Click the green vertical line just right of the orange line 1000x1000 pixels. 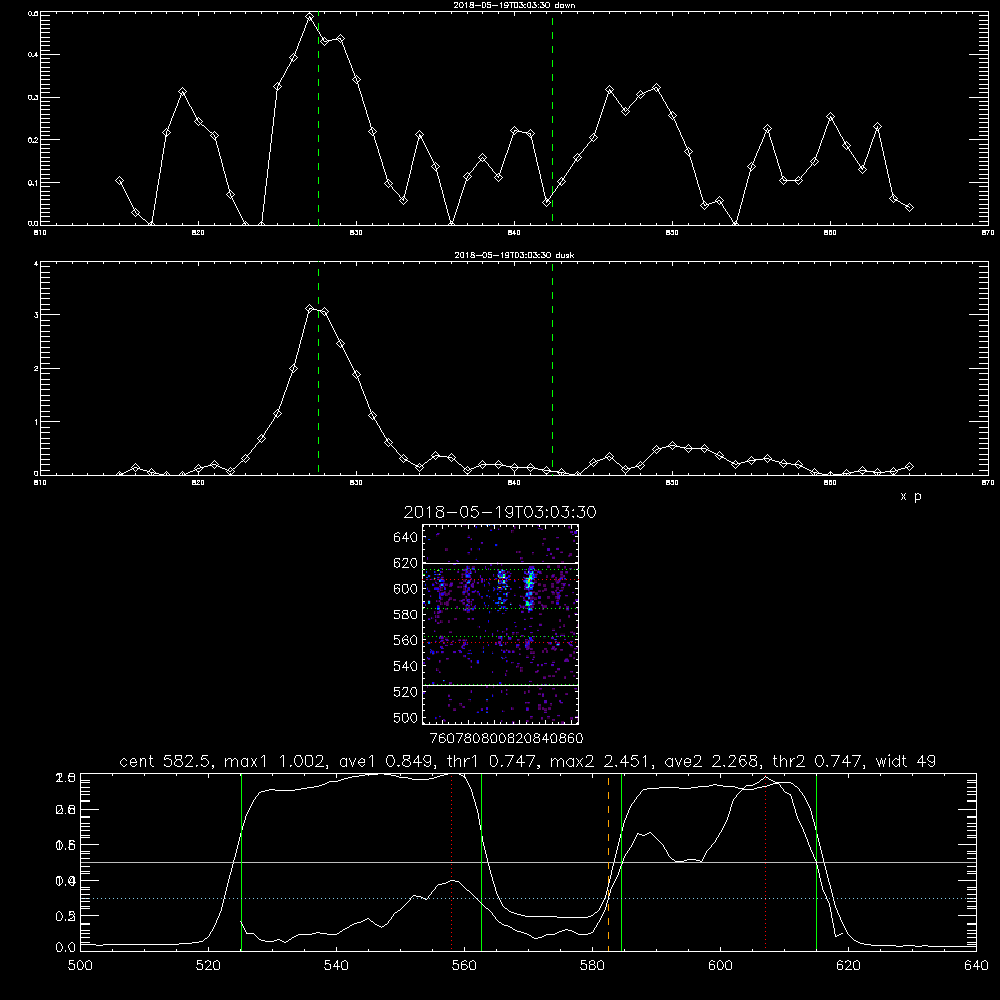point(621,862)
